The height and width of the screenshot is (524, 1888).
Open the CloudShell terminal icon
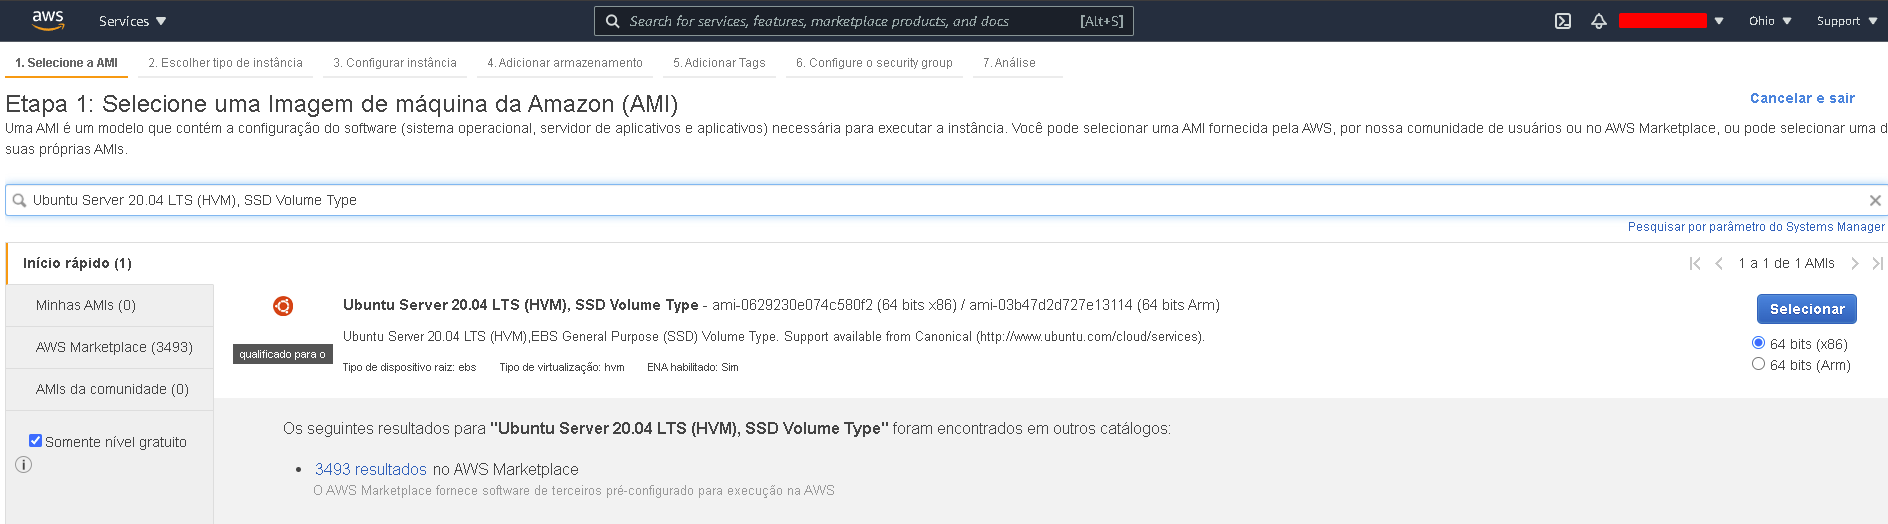click(1563, 21)
